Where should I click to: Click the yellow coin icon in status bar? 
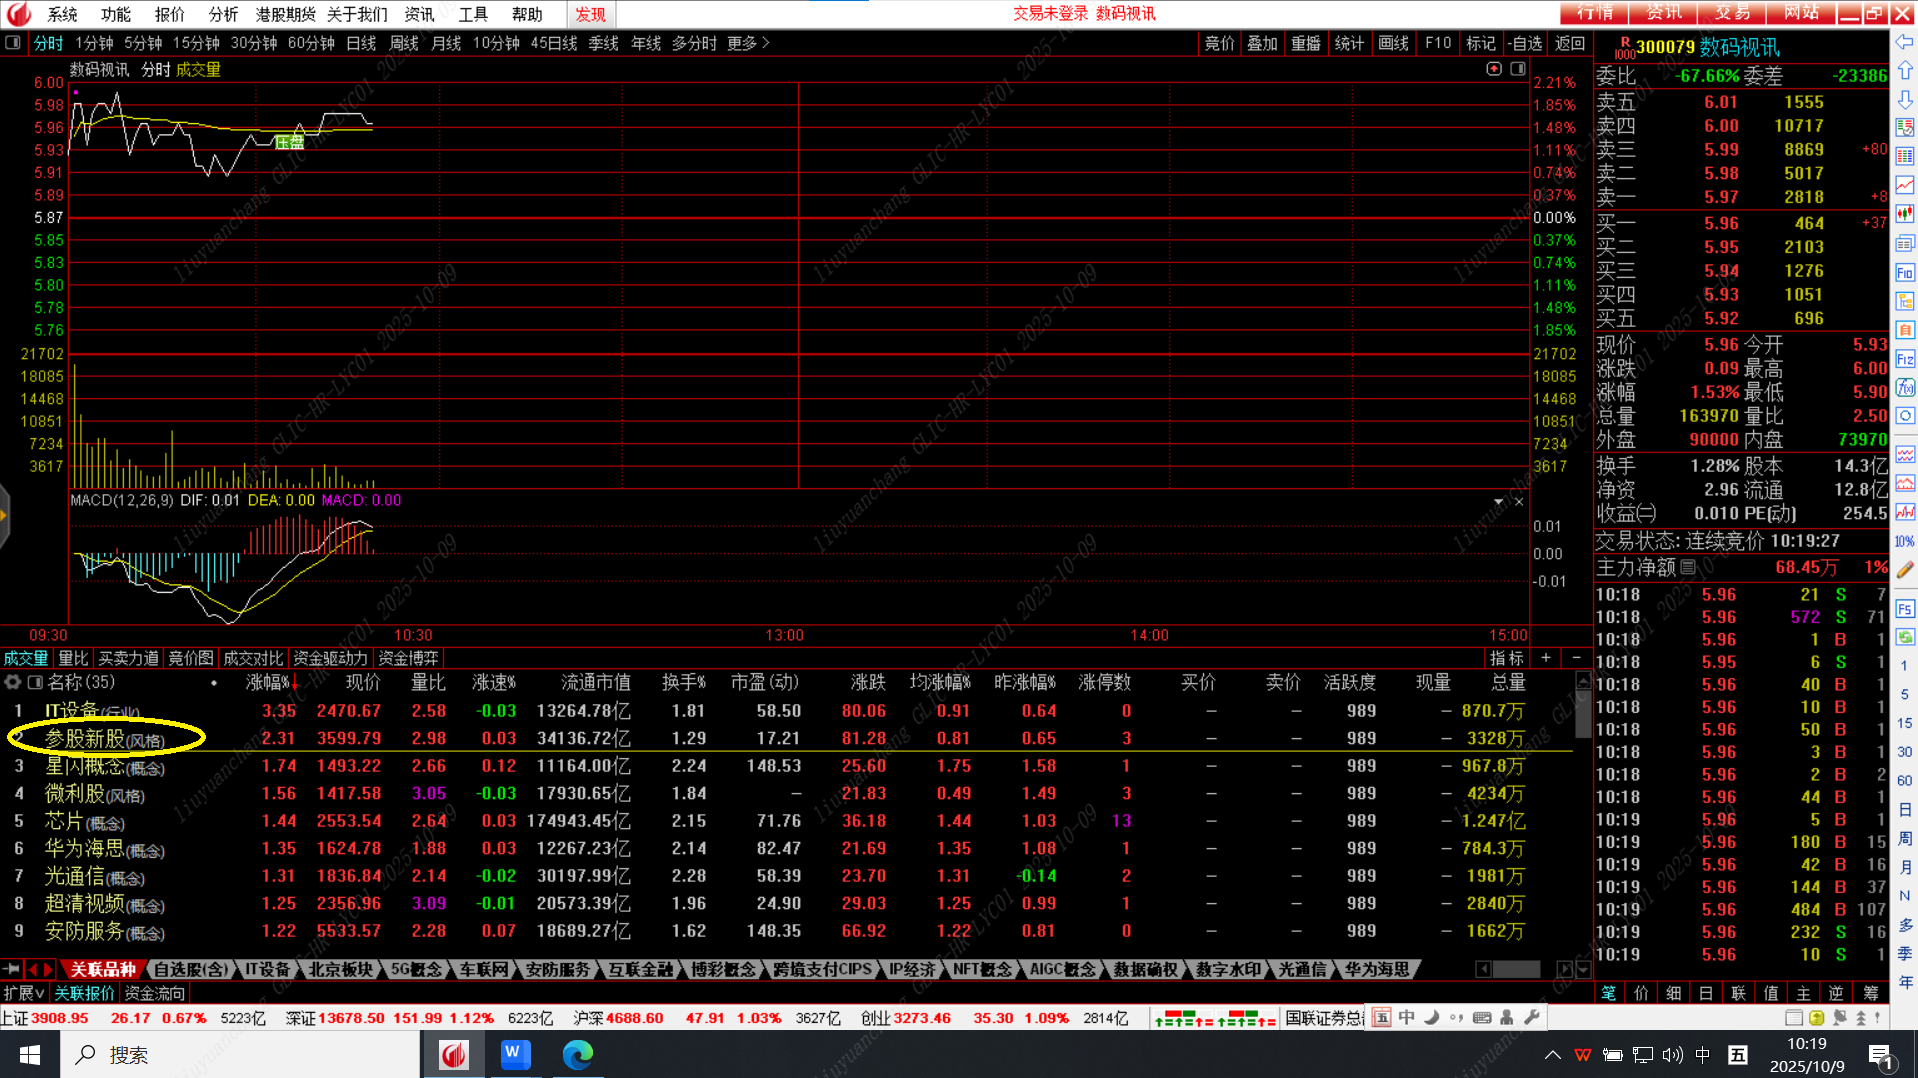point(1817,1018)
